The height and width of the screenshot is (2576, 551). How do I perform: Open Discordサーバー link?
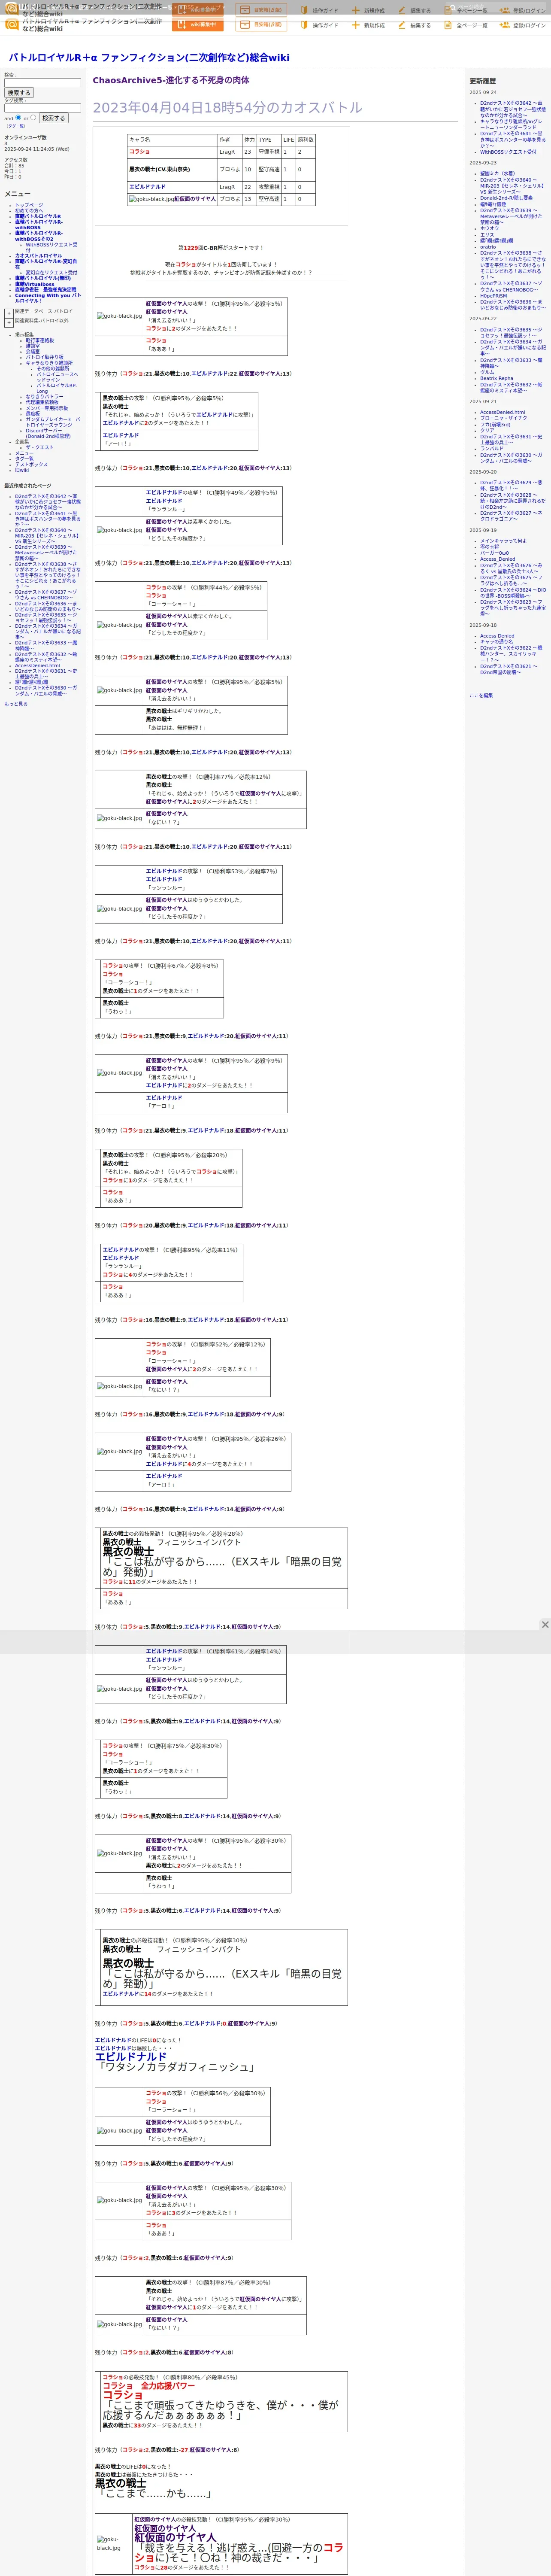click(x=48, y=434)
